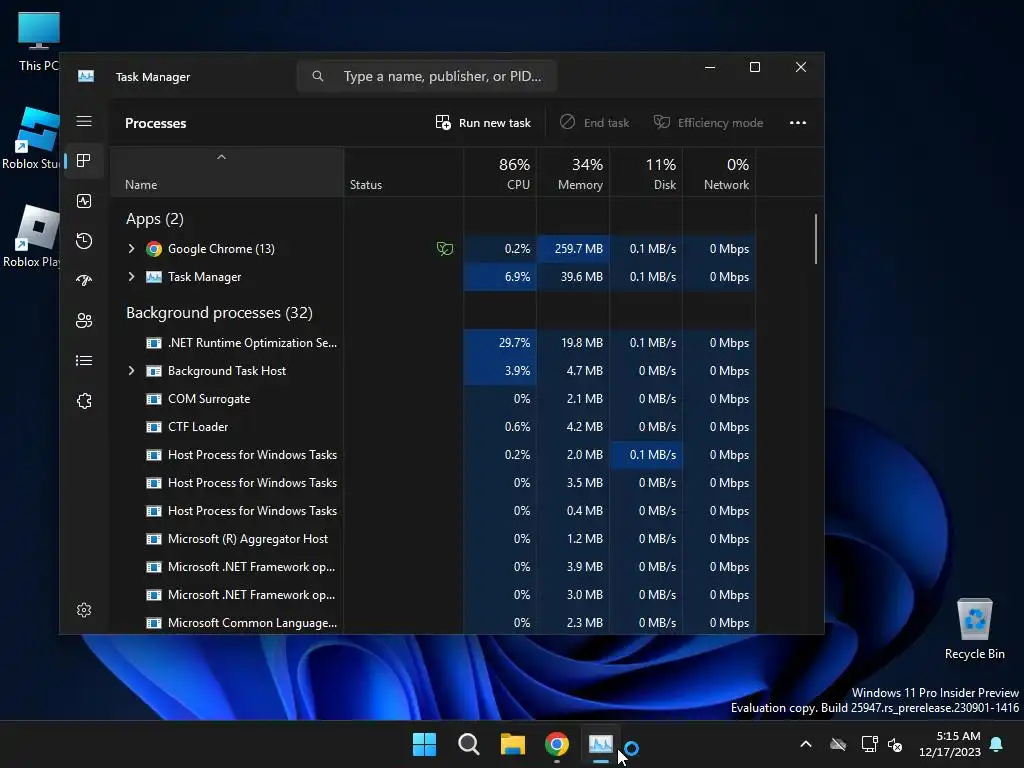
Task: Open the Users sidebar icon
Action: click(x=84, y=321)
